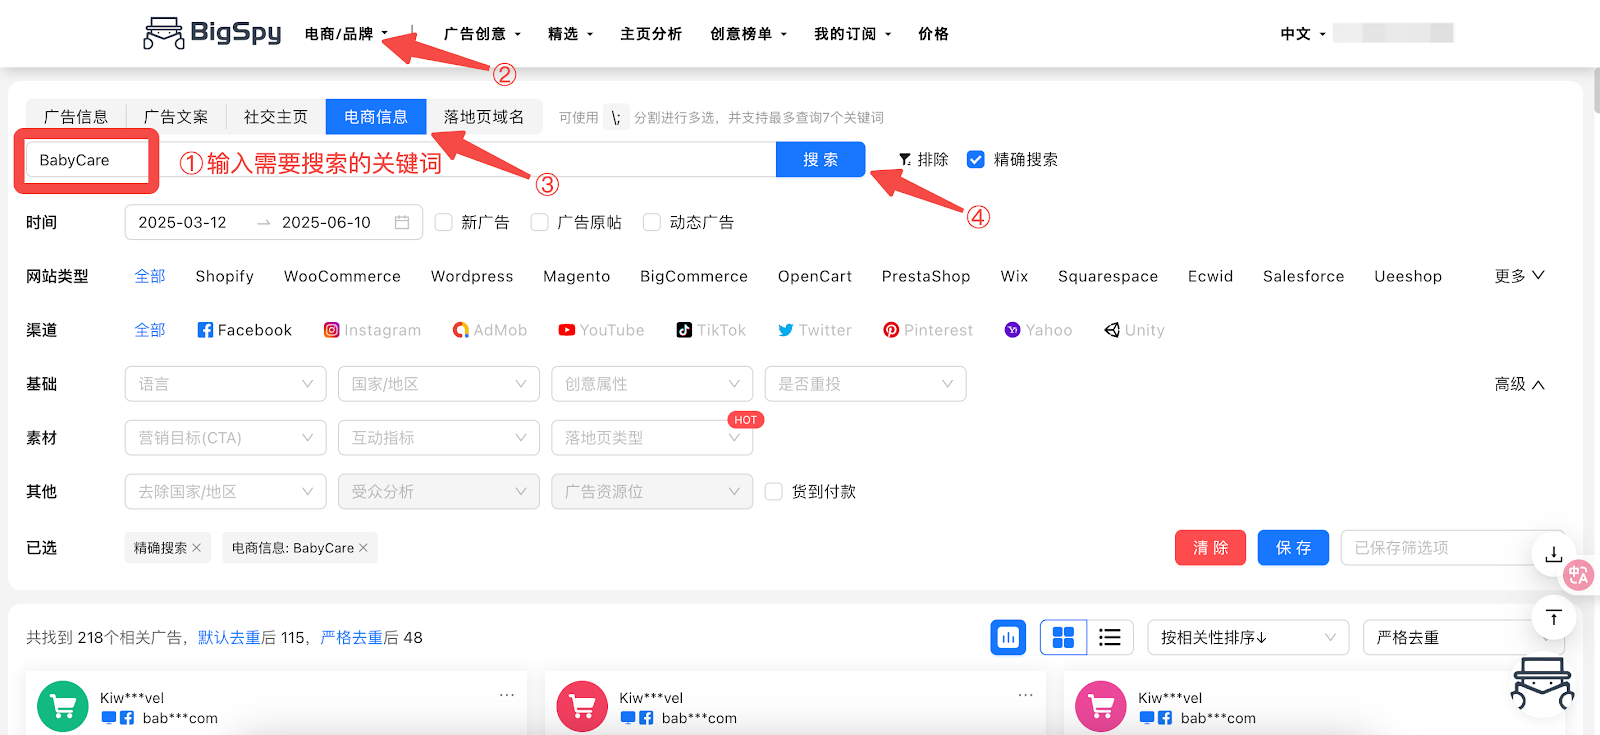Image resolution: width=1600 pixels, height=735 pixels.
Task: Switch to the 社交主页 tab
Action: point(276,117)
